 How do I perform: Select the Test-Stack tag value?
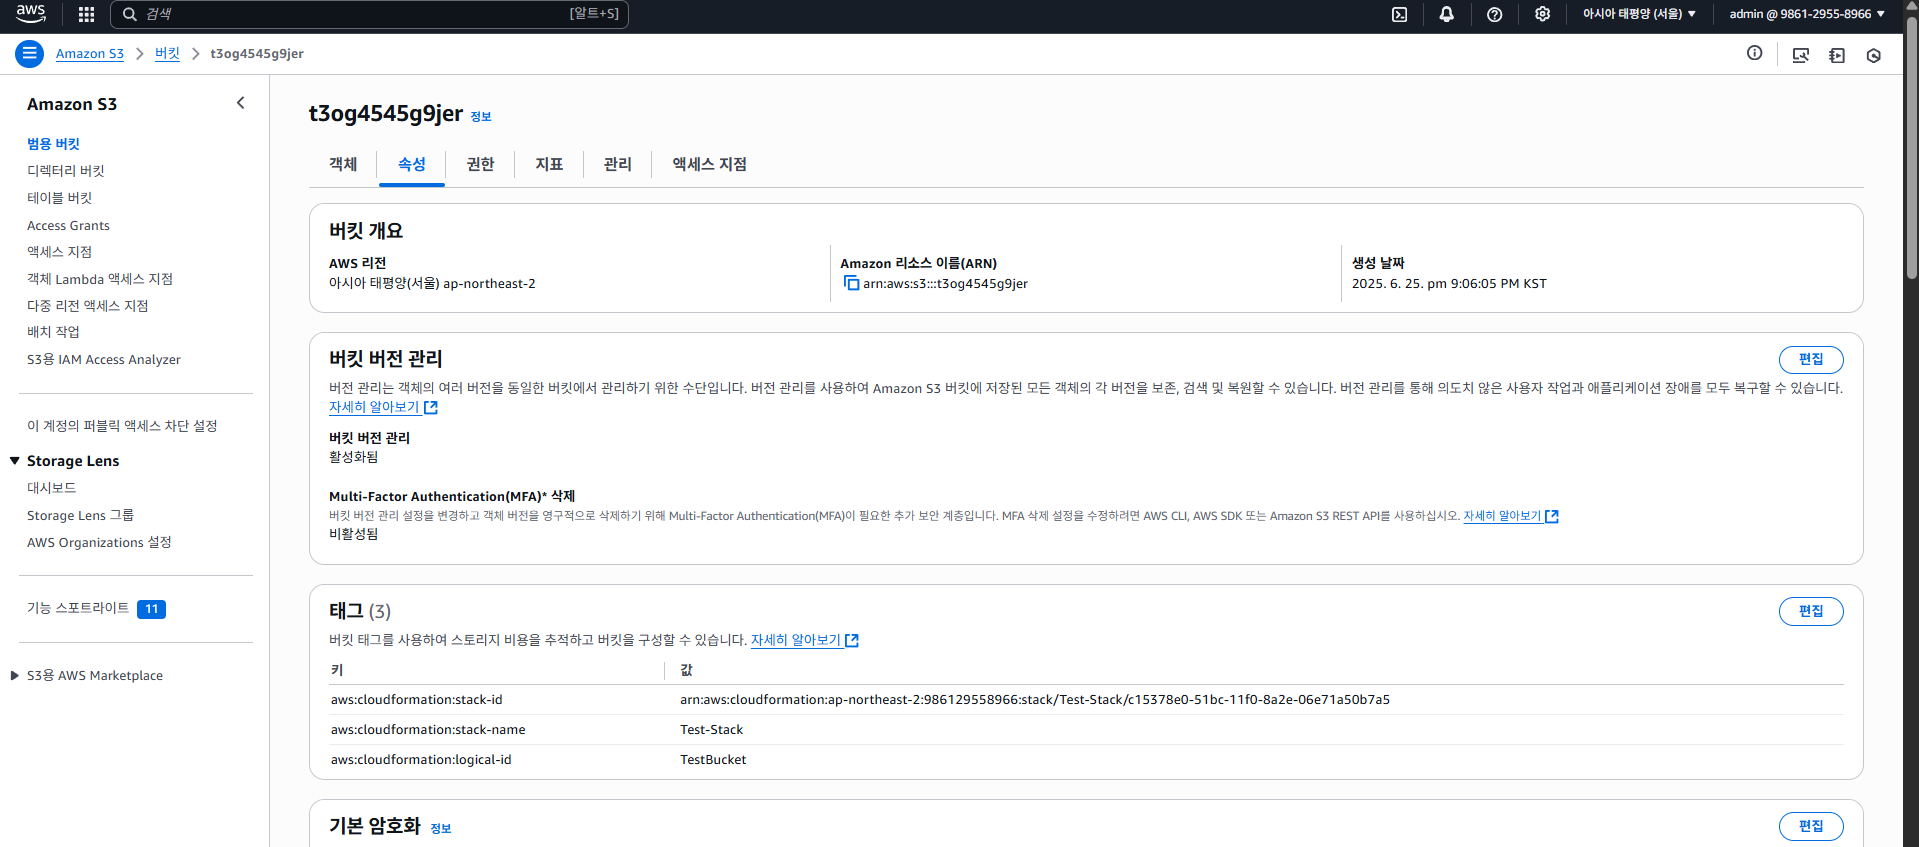pyautogui.click(x=712, y=730)
